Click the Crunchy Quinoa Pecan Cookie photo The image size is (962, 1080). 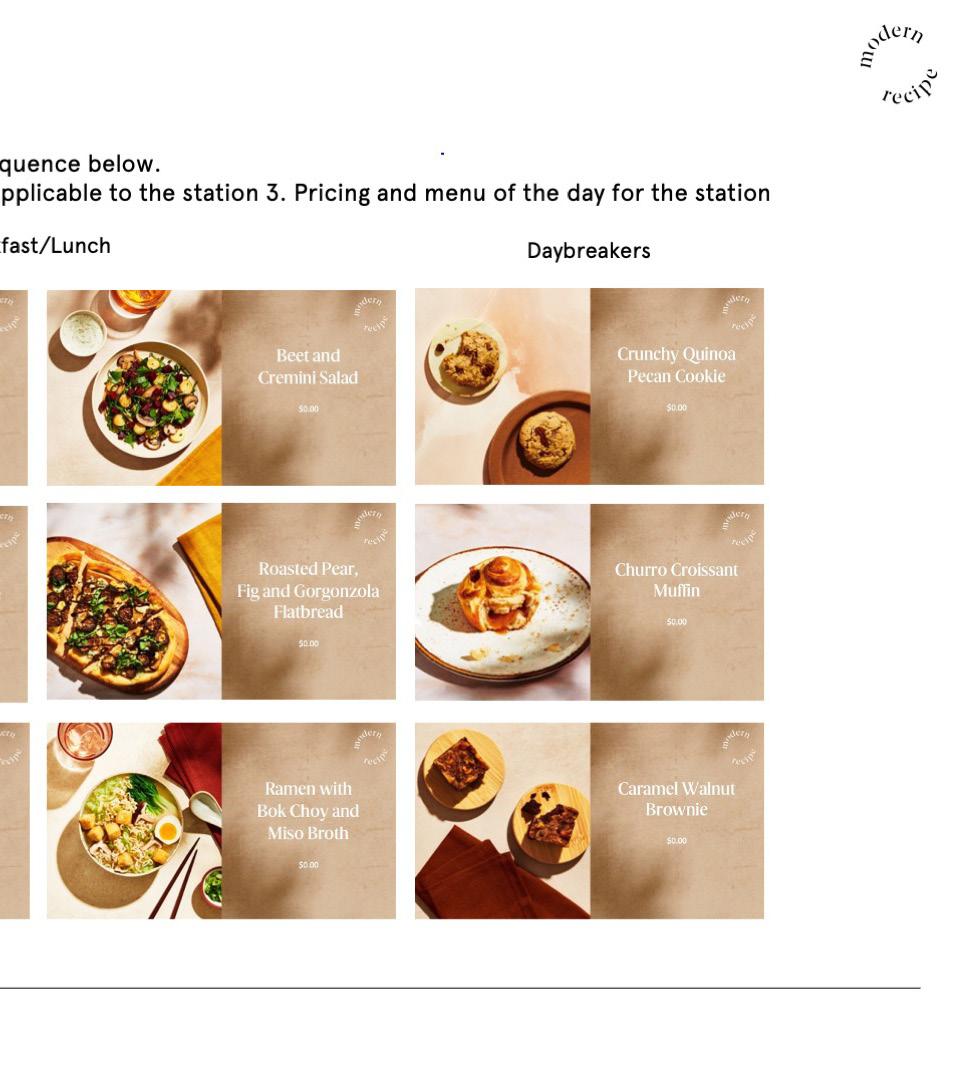coord(503,386)
